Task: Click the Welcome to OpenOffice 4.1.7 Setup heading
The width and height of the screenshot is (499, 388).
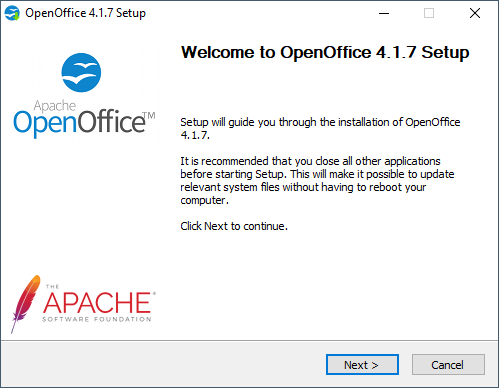Action: coord(325,52)
